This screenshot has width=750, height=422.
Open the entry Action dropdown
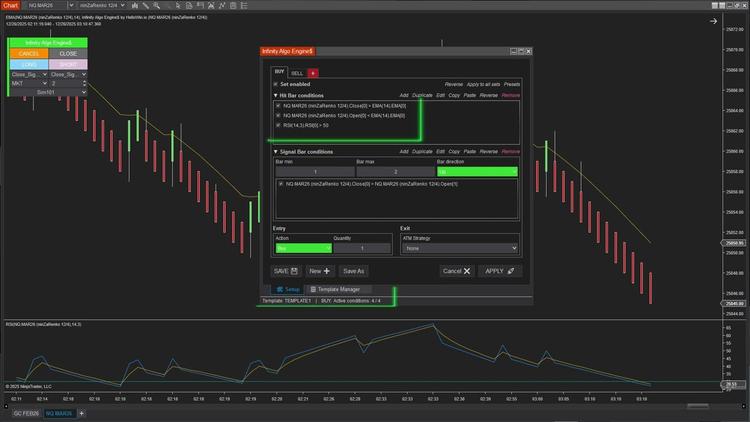pos(303,248)
